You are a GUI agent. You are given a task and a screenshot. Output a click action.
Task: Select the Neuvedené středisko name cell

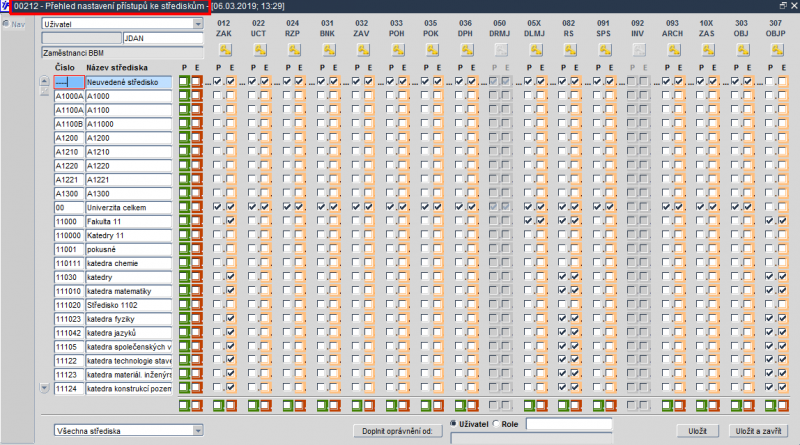[x=129, y=82]
